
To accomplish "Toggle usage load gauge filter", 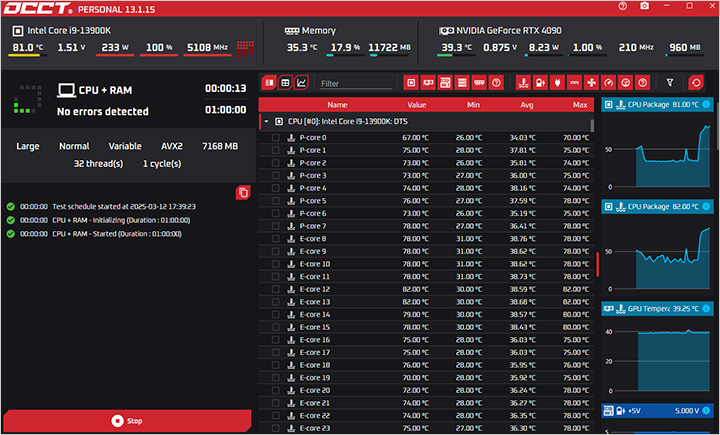I will click(625, 83).
